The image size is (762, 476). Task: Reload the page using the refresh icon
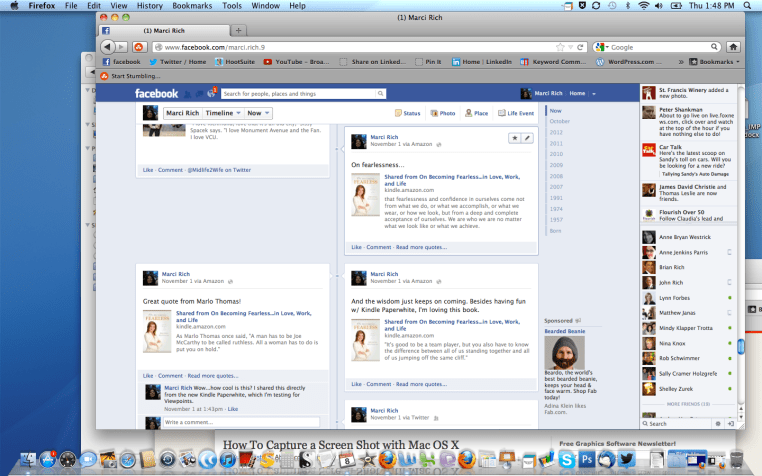pos(580,47)
